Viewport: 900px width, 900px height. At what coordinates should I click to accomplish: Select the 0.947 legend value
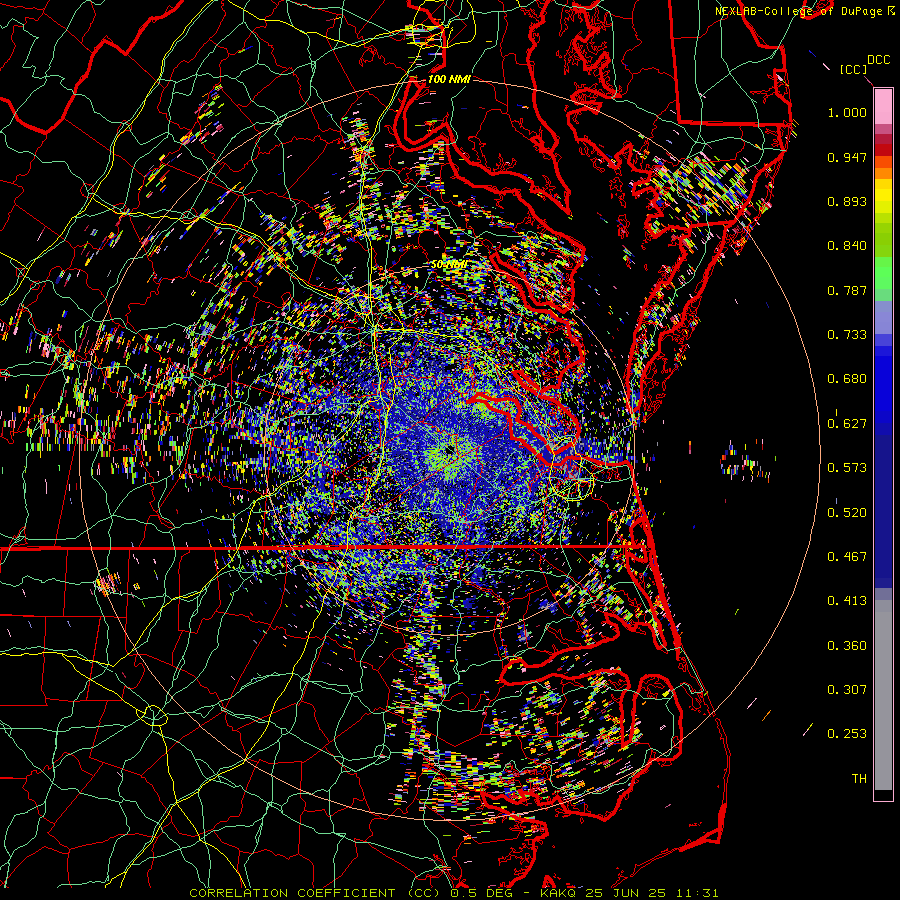(x=847, y=157)
